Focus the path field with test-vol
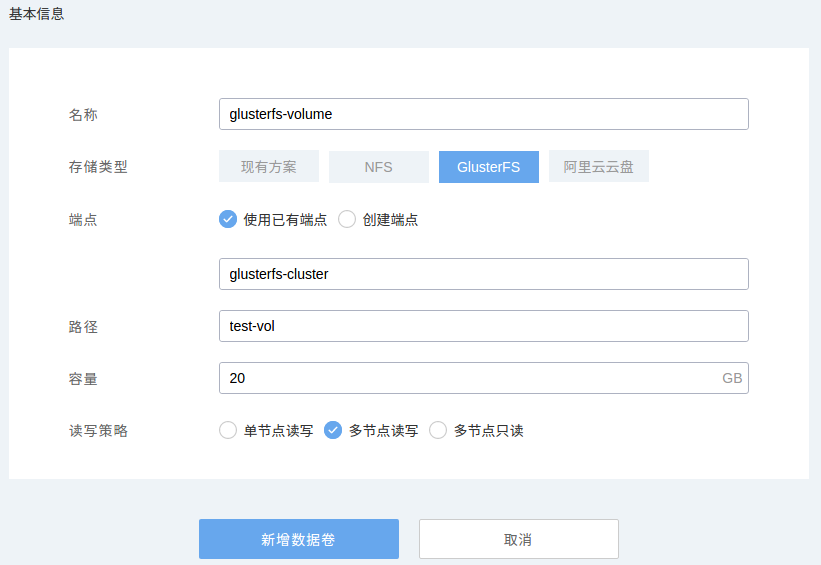 click(483, 326)
